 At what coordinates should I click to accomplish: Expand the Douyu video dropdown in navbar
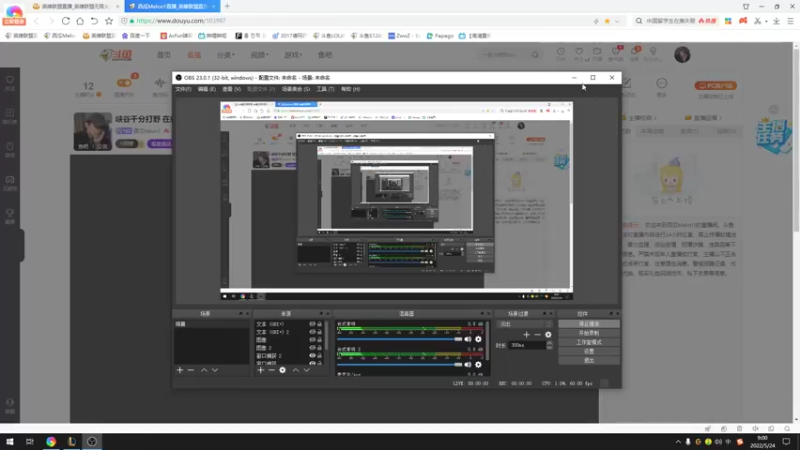click(x=259, y=55)
